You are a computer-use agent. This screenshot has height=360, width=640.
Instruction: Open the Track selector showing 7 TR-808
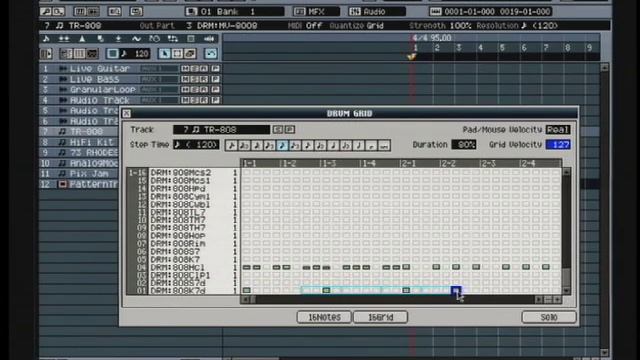[x=221, y=130]
